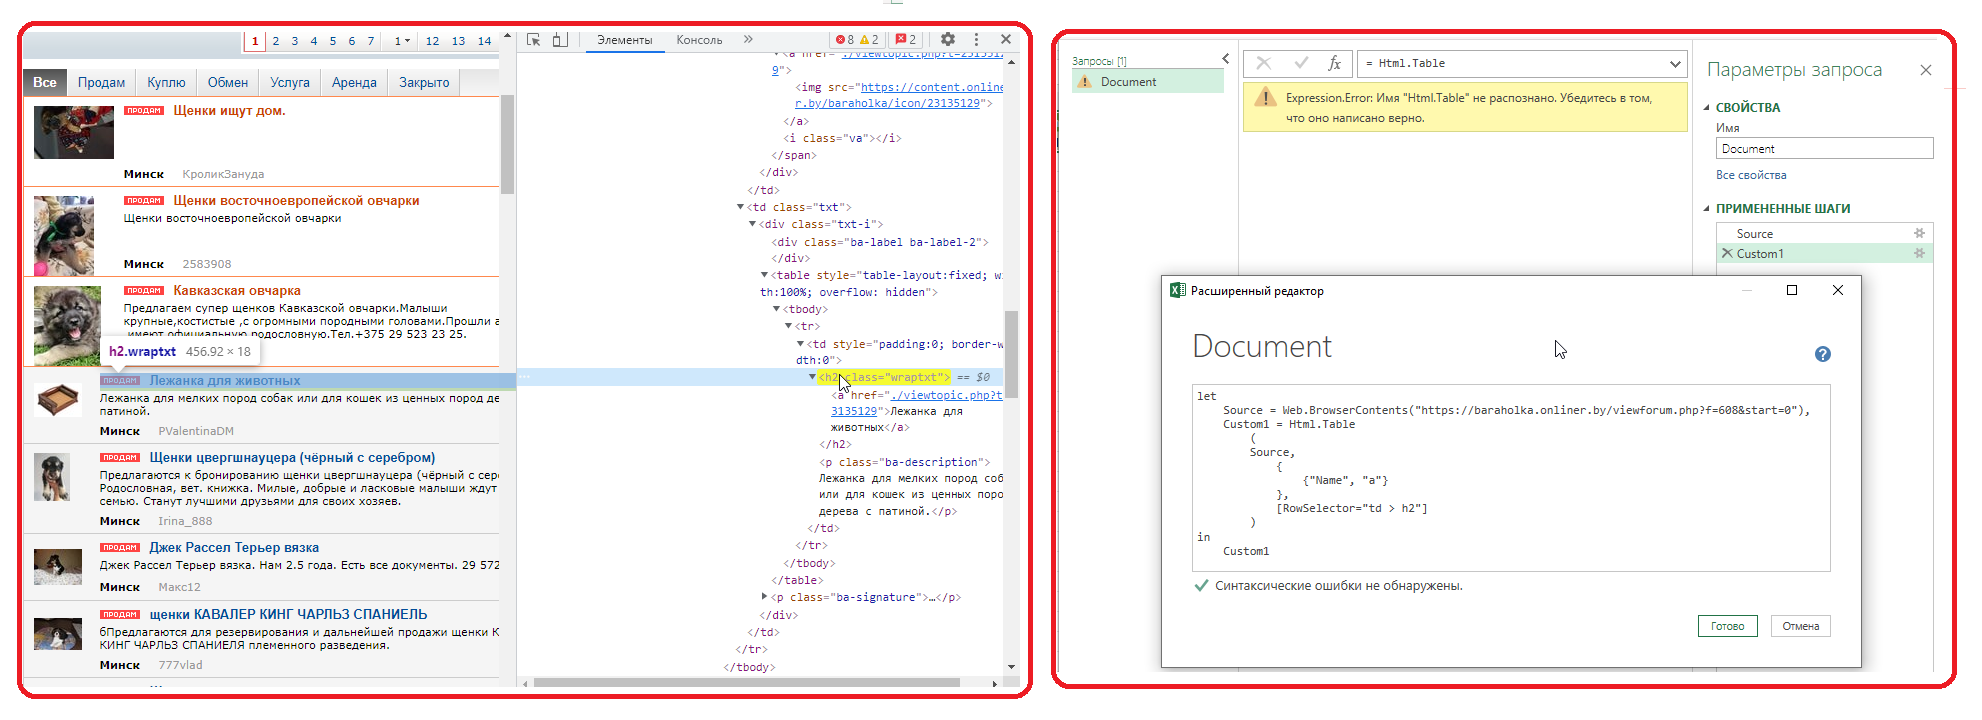
Task: Switch to the Консоль tab
Action: (699, 40)
